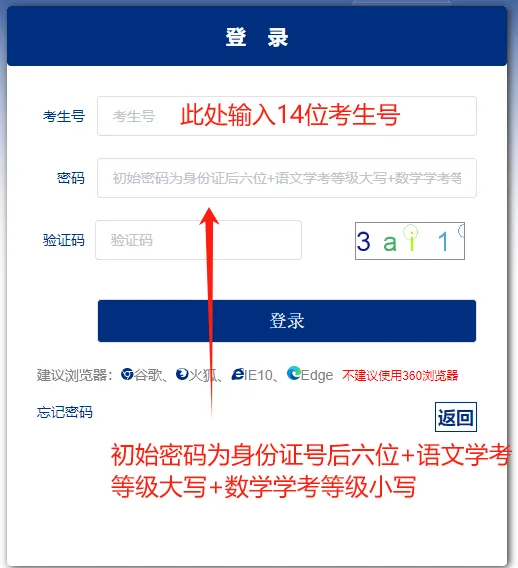Click the IE10 browser icon
The height and width of the screenshot is (568, 518).
[238, 374]
